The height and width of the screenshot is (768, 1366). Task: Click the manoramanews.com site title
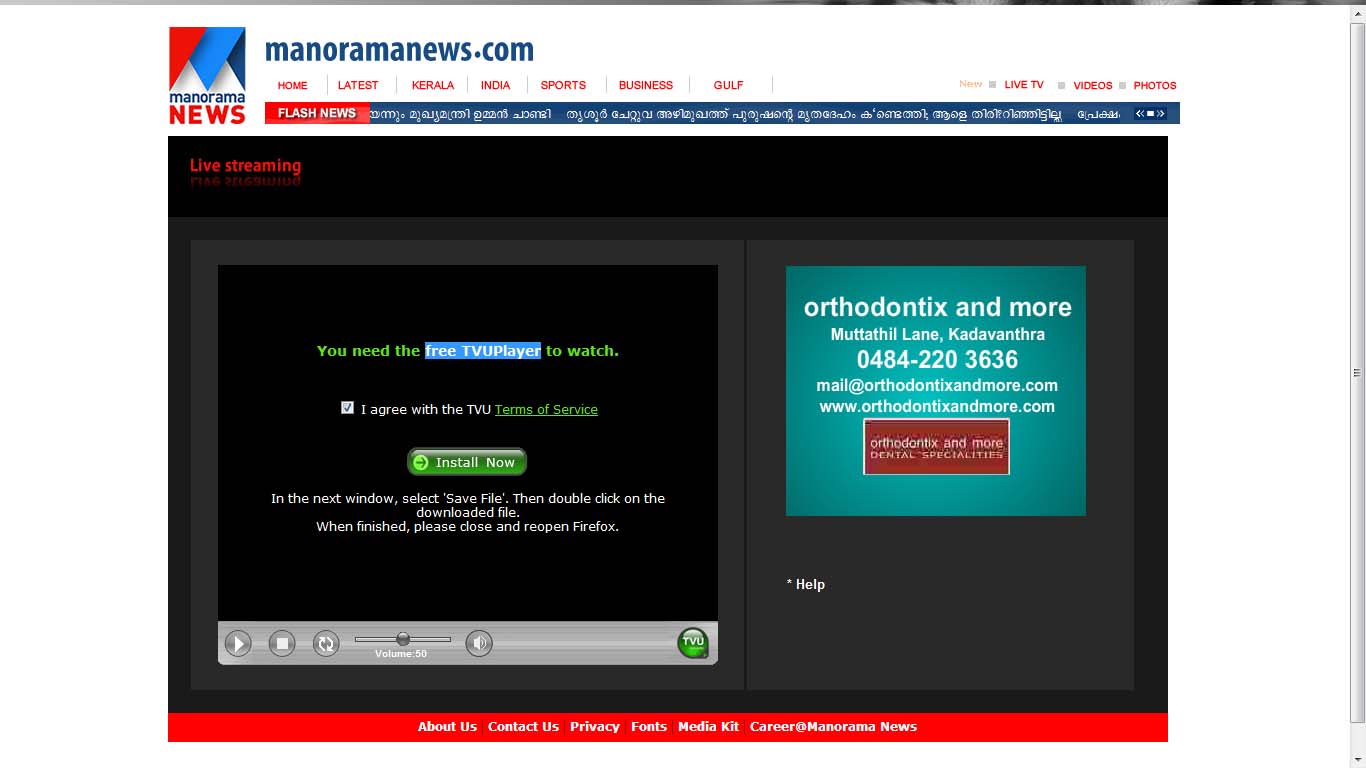399,50
